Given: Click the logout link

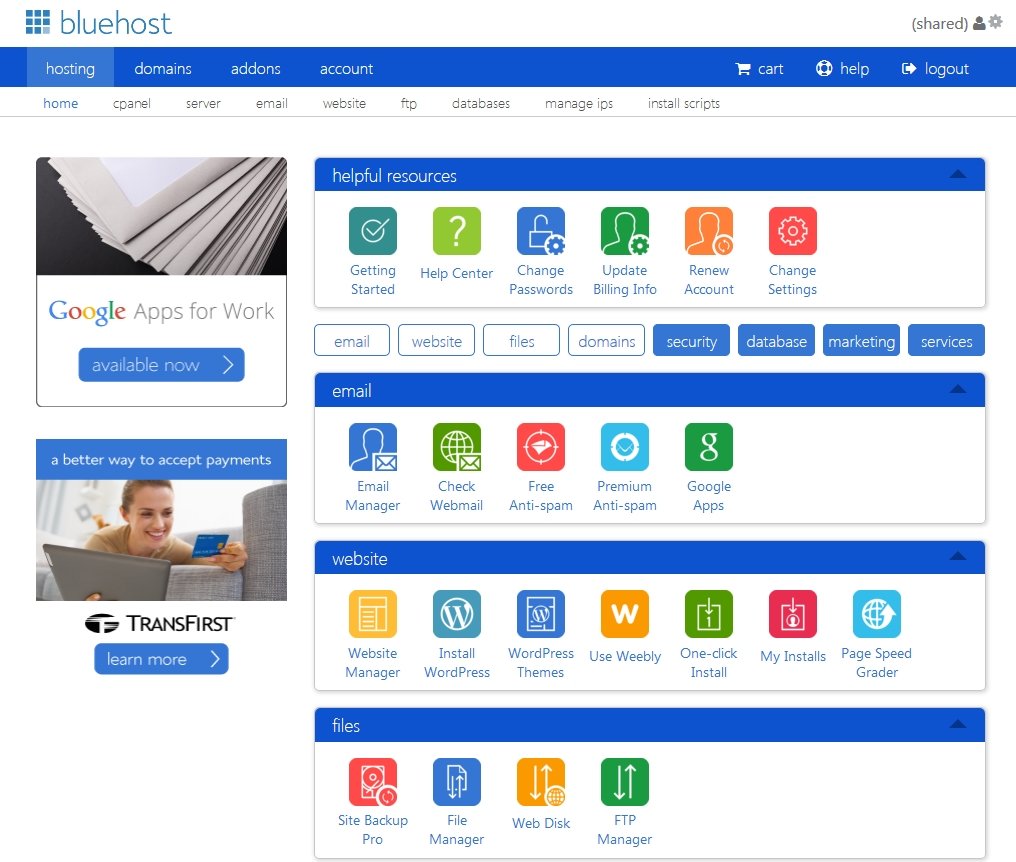Looking at the screenshot, I should 936,69.
